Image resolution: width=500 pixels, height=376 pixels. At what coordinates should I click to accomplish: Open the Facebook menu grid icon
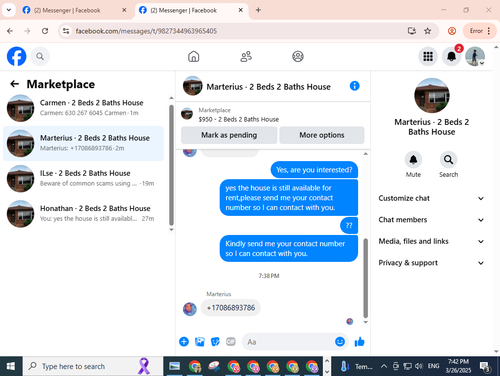tap(428, 56)
